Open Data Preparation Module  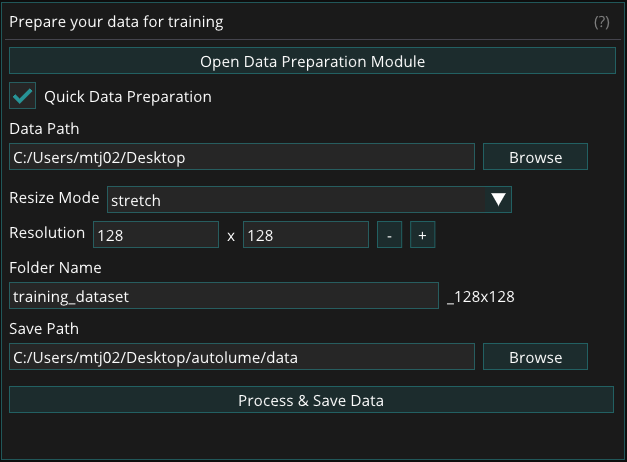[312, 61]
